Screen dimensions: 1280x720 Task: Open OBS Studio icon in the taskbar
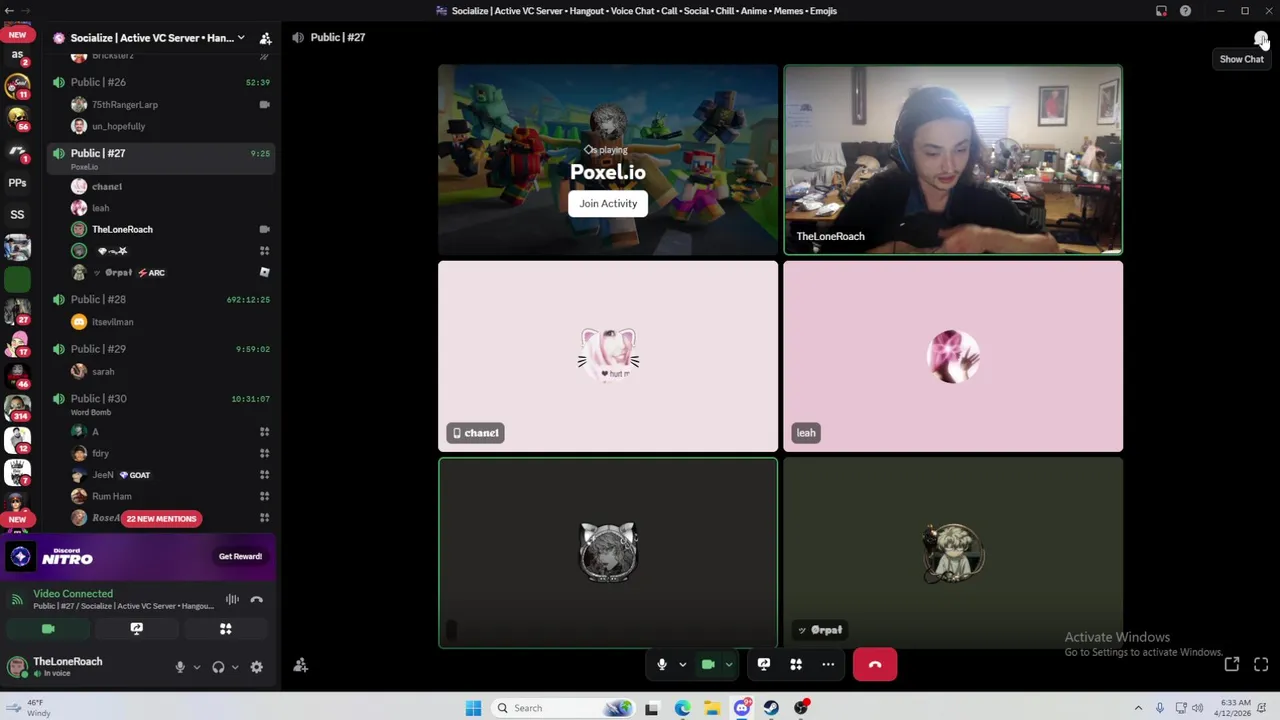coord(801,708)
